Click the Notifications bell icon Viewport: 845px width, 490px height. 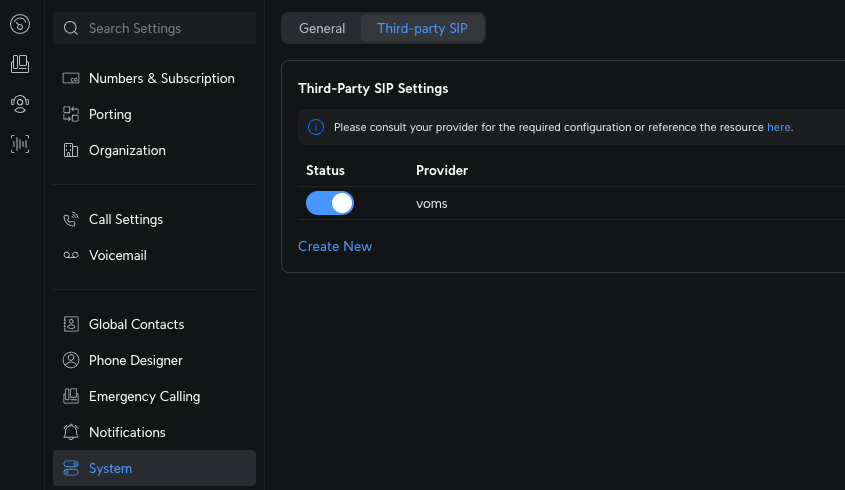coord(71,432)
